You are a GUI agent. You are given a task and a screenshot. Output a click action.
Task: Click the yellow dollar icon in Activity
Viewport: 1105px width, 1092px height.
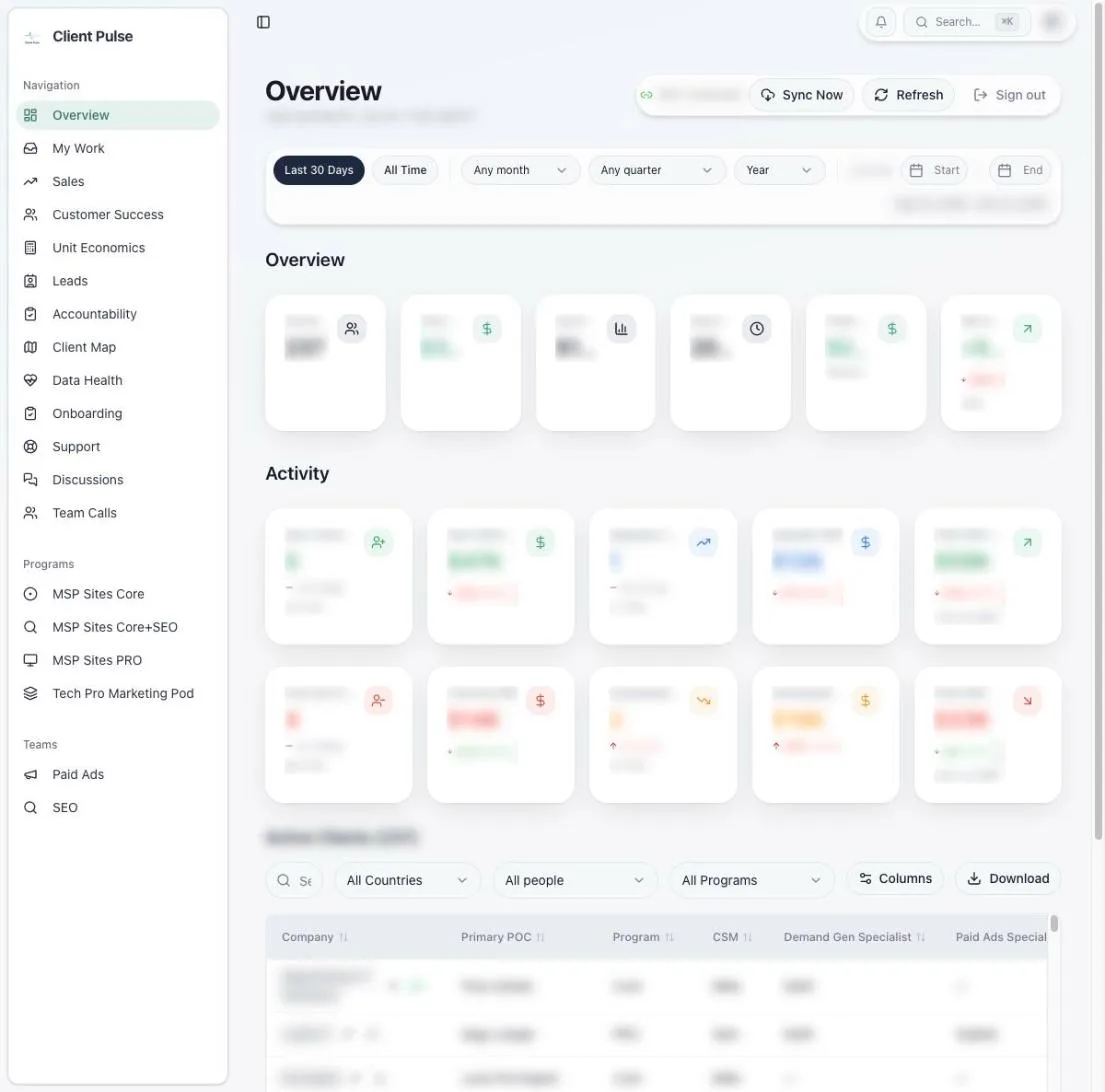865,700
